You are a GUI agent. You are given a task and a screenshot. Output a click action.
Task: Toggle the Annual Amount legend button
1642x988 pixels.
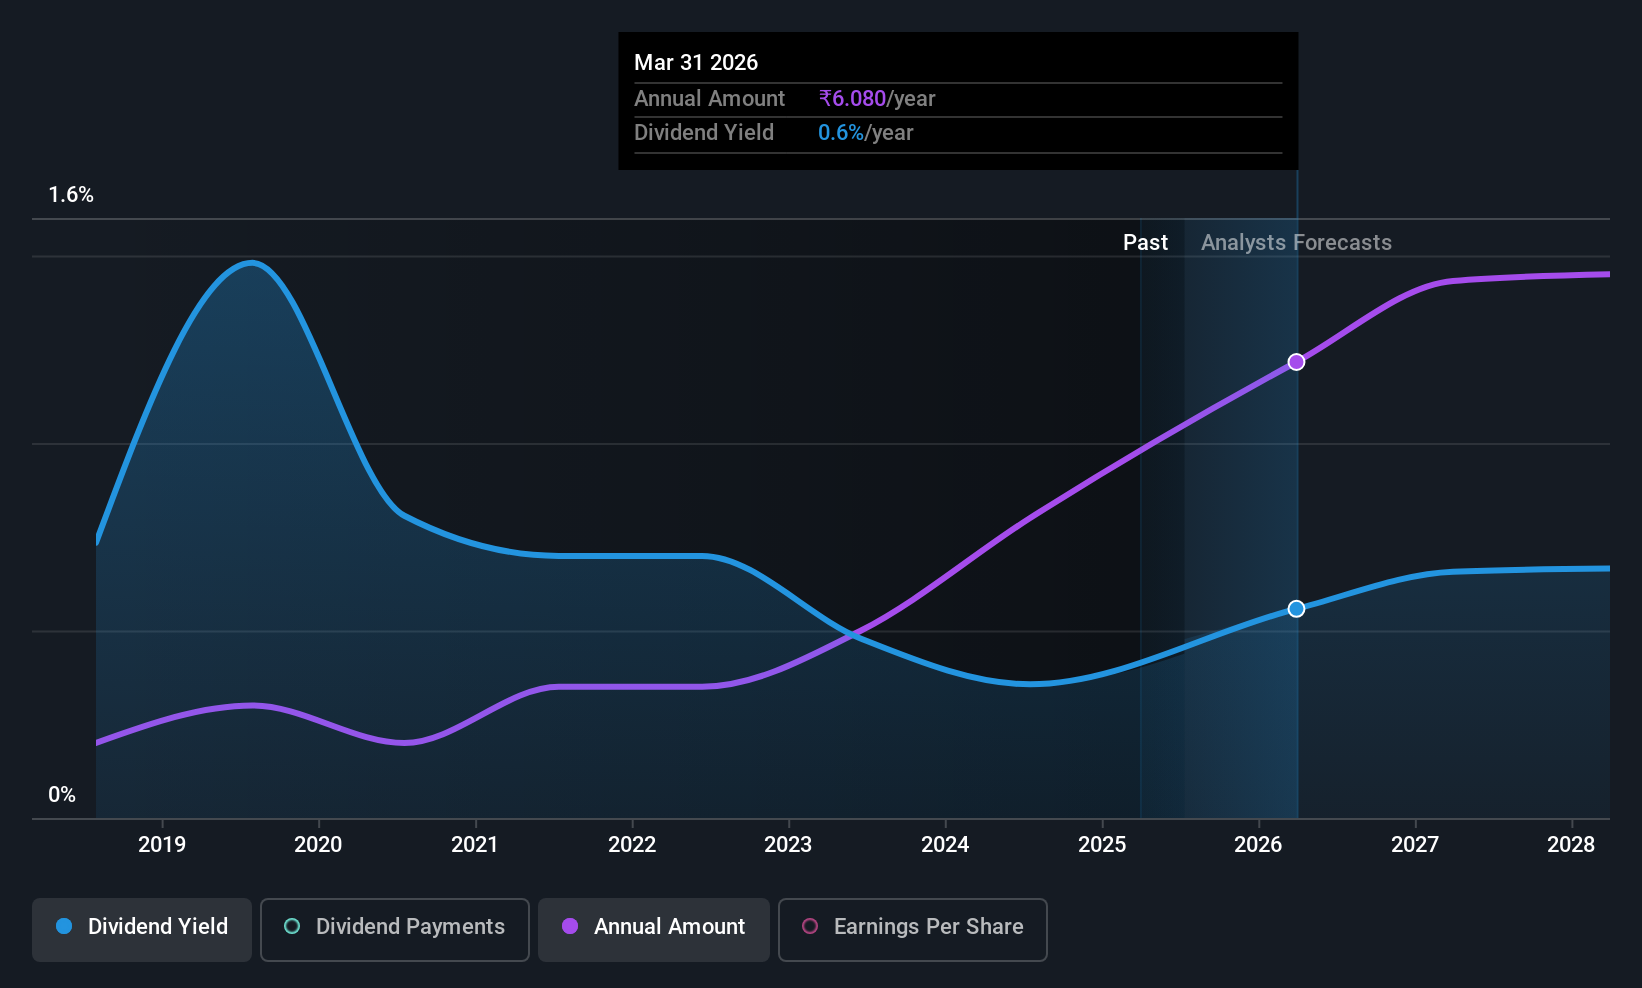[x=654, y=929]
